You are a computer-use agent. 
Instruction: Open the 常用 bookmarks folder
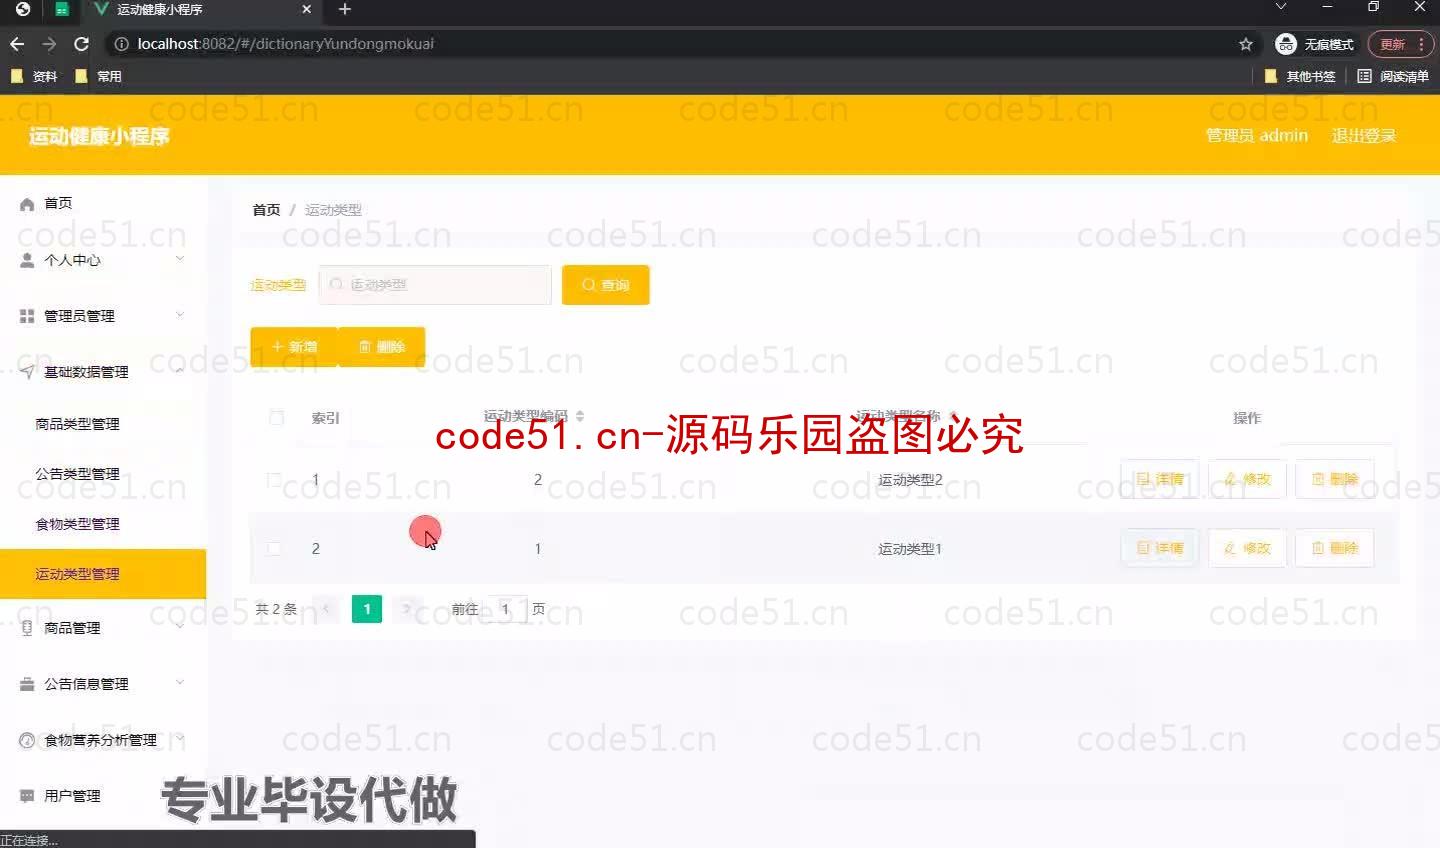[98, 76]
